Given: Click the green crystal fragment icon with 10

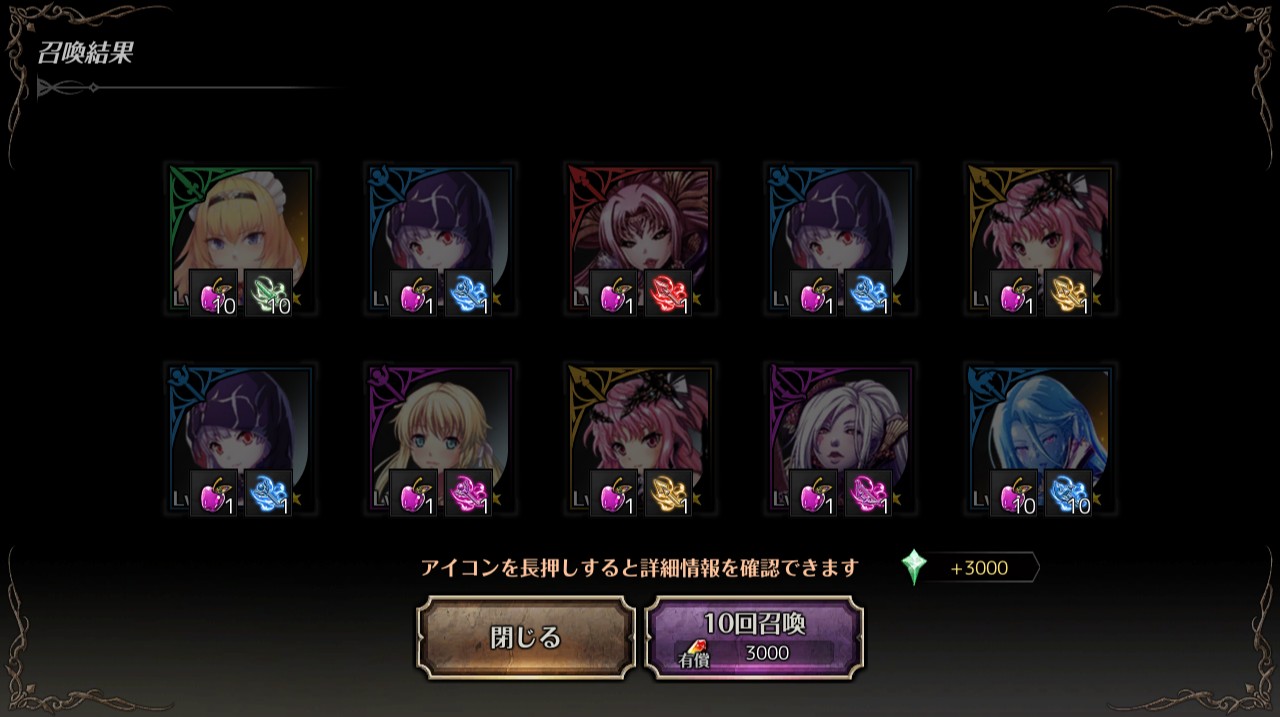Looking at the screenshot, I should 269,294.
